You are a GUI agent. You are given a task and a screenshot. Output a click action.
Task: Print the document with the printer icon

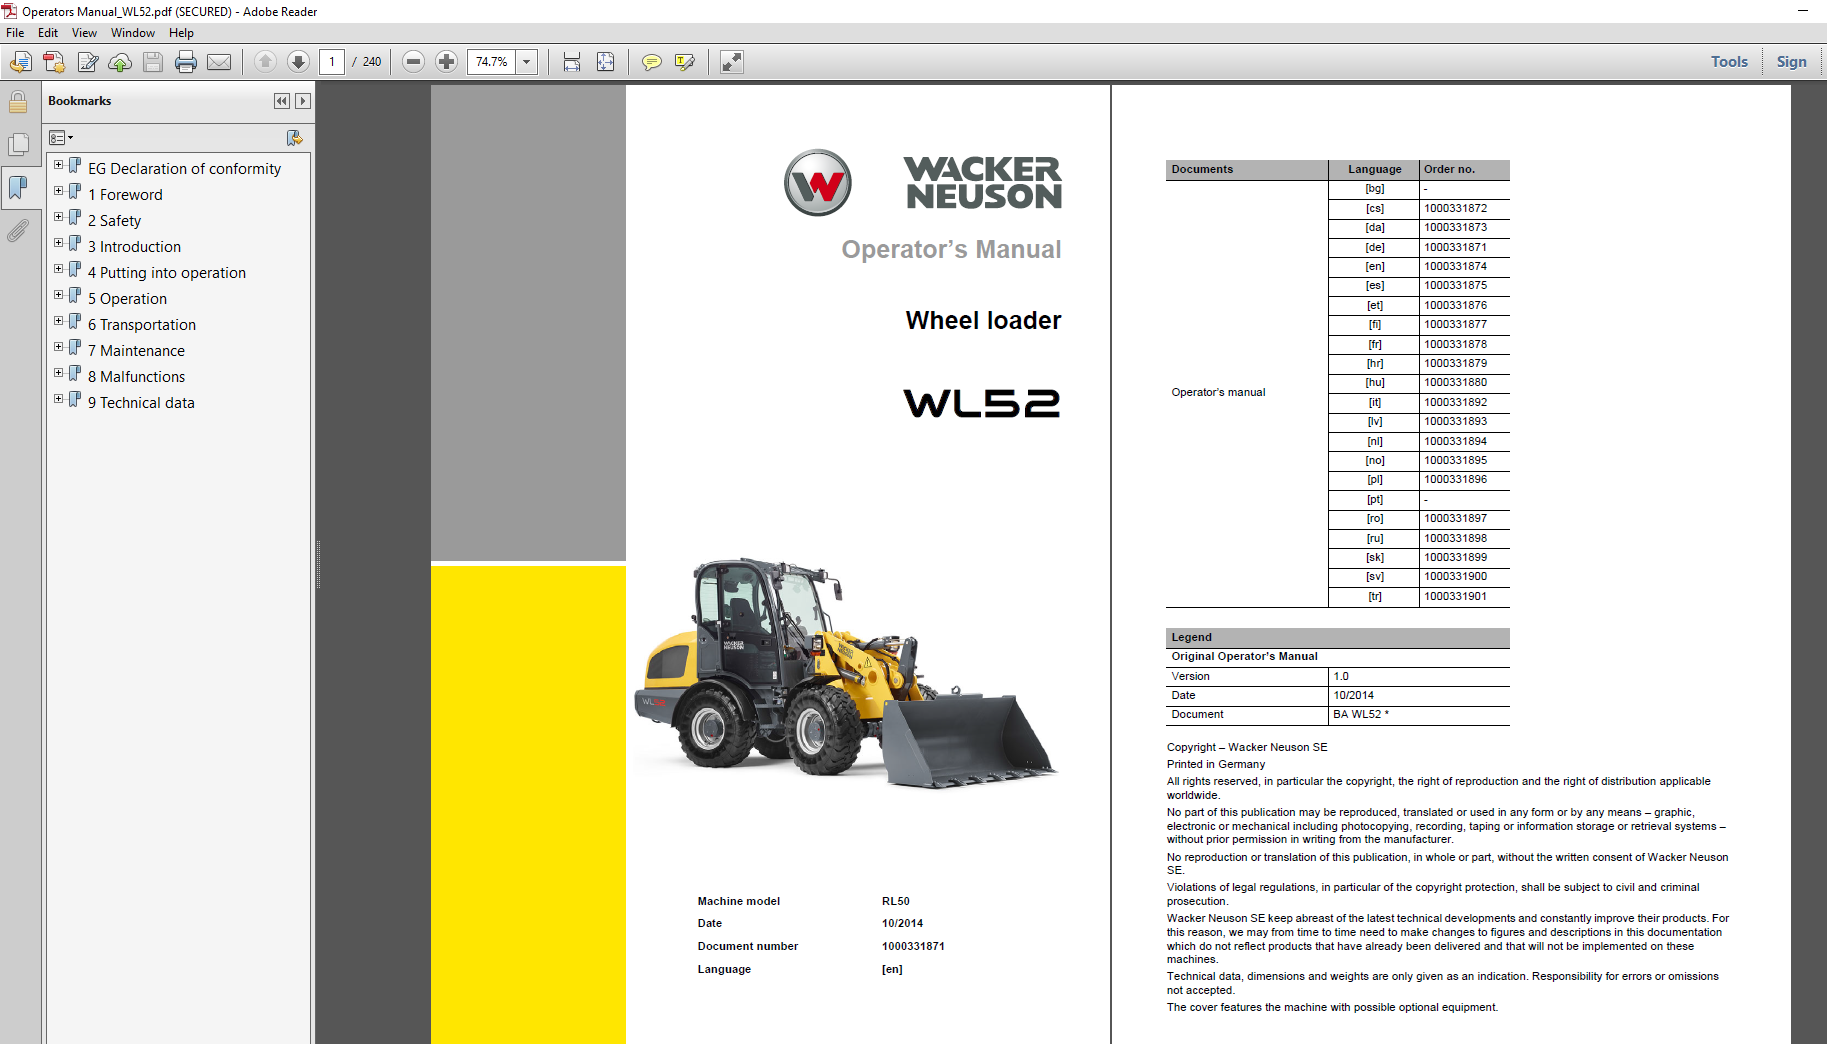(x=186, y=62)
